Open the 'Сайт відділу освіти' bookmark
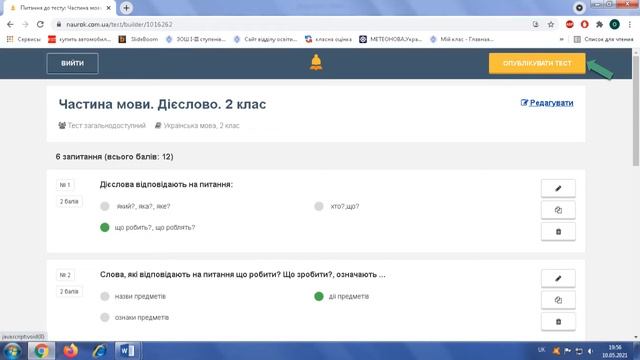This screenshot has width=640, height=360. tap(265, 39)
